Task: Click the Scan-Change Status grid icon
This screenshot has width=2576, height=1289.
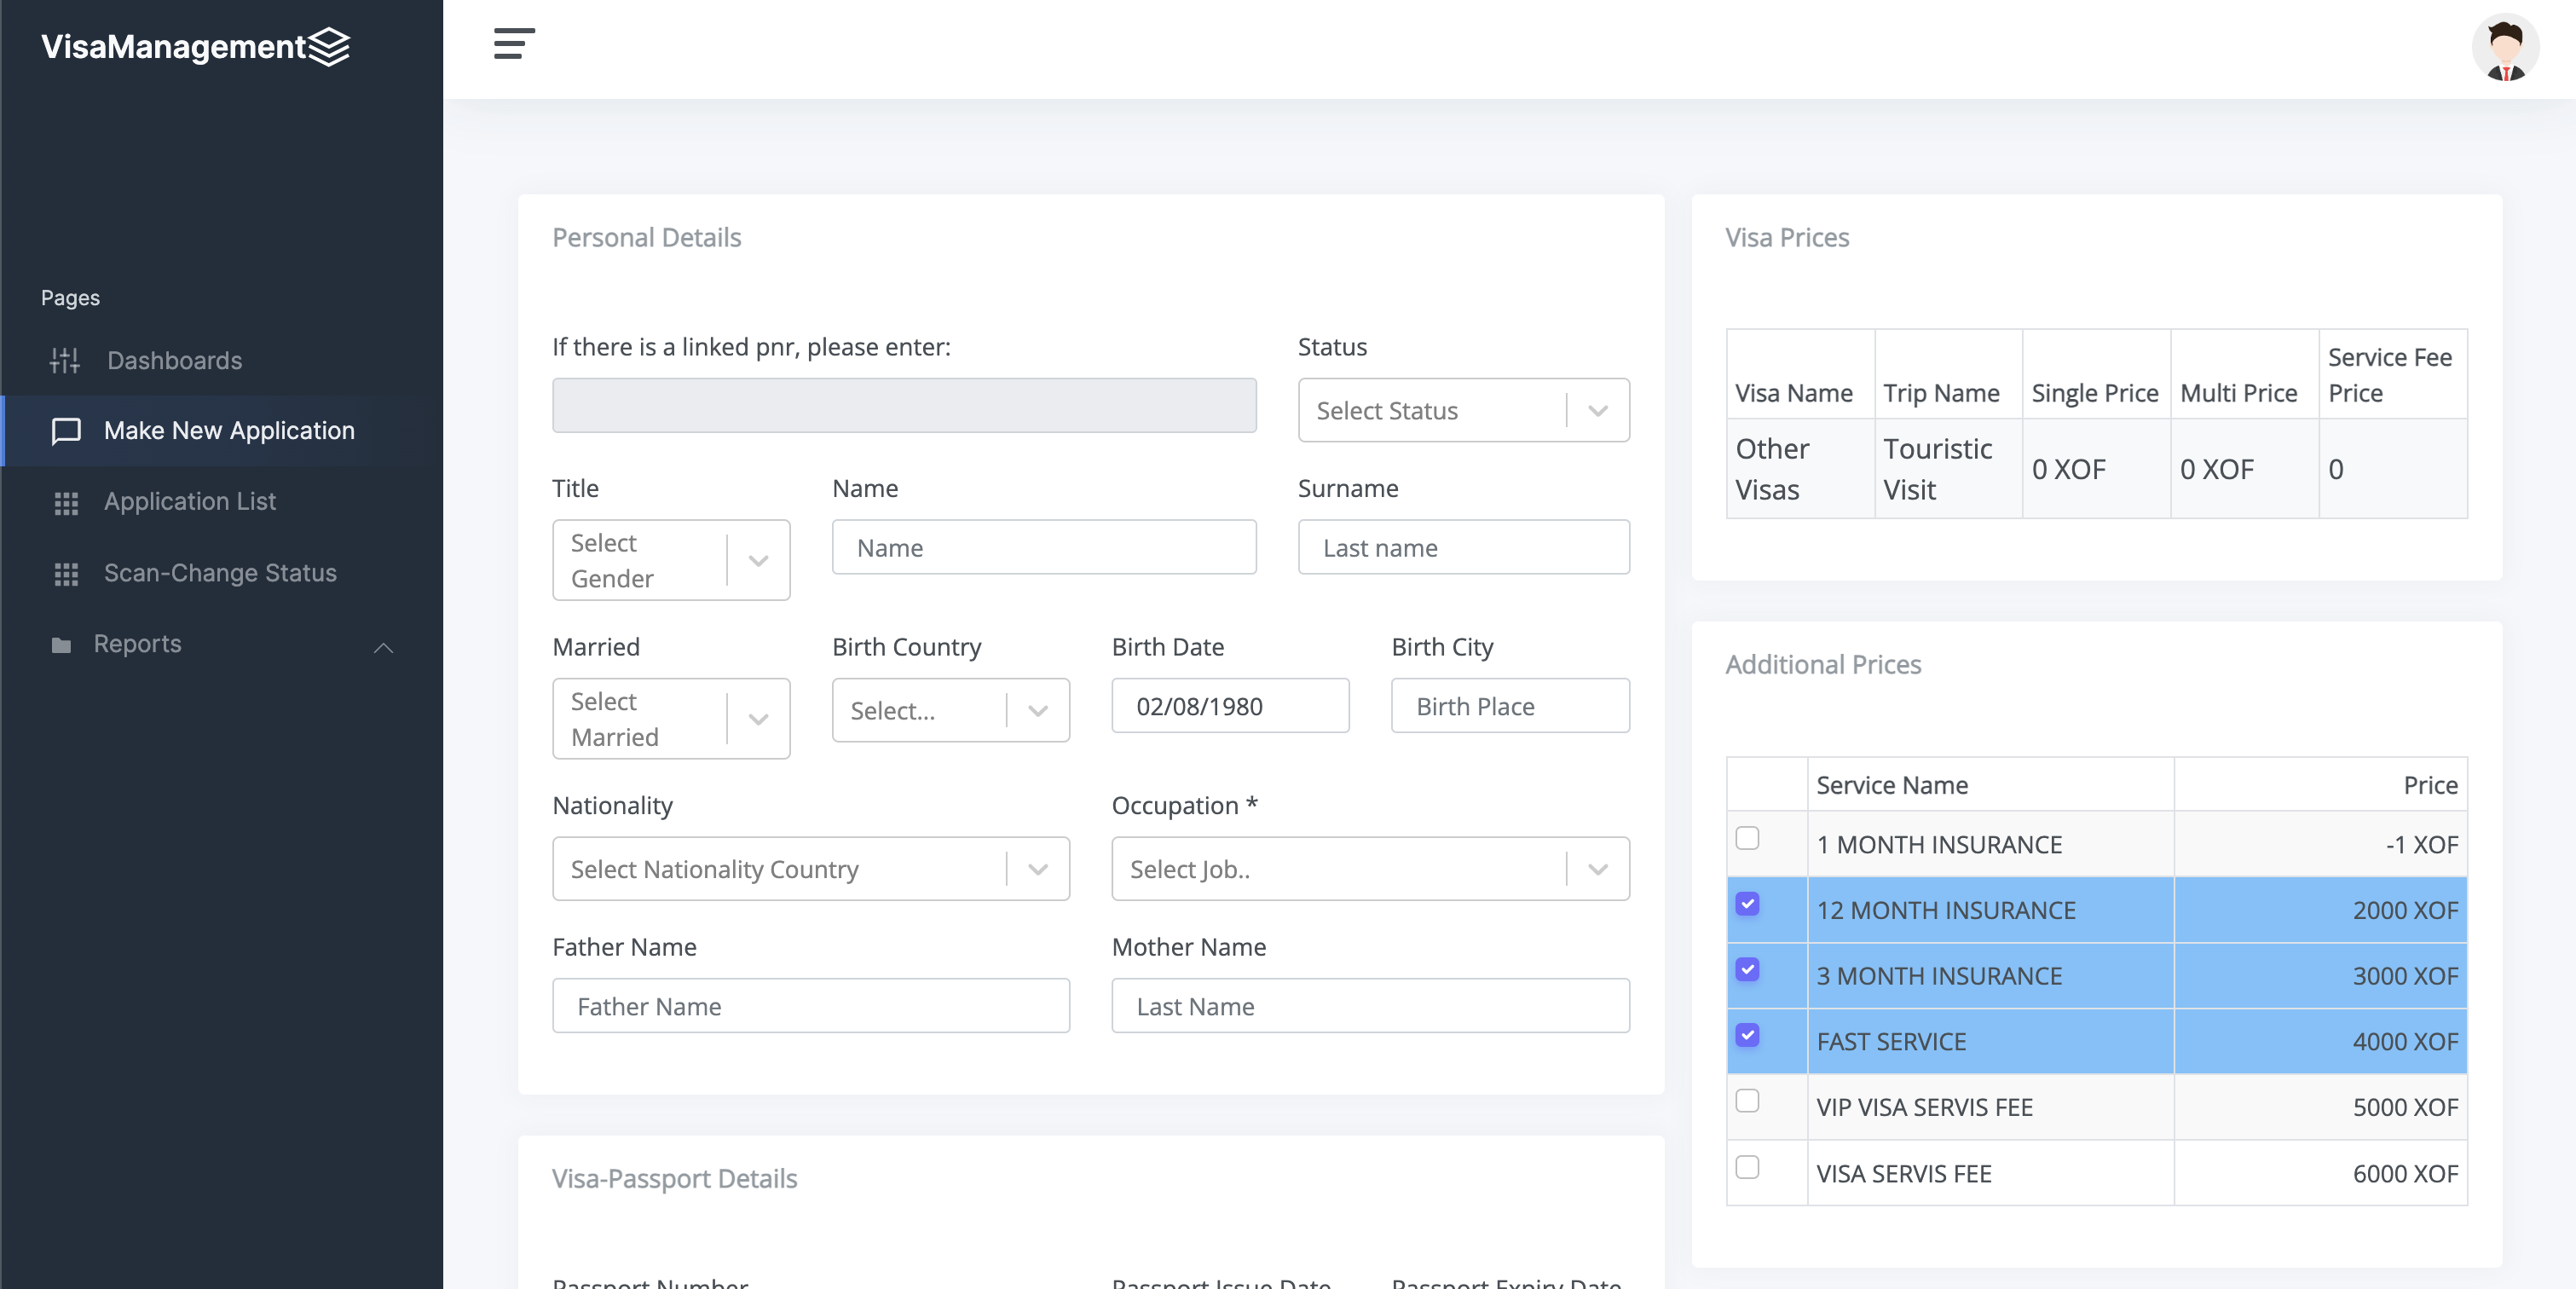Action: pyautogui.click(x=66, y=574)
